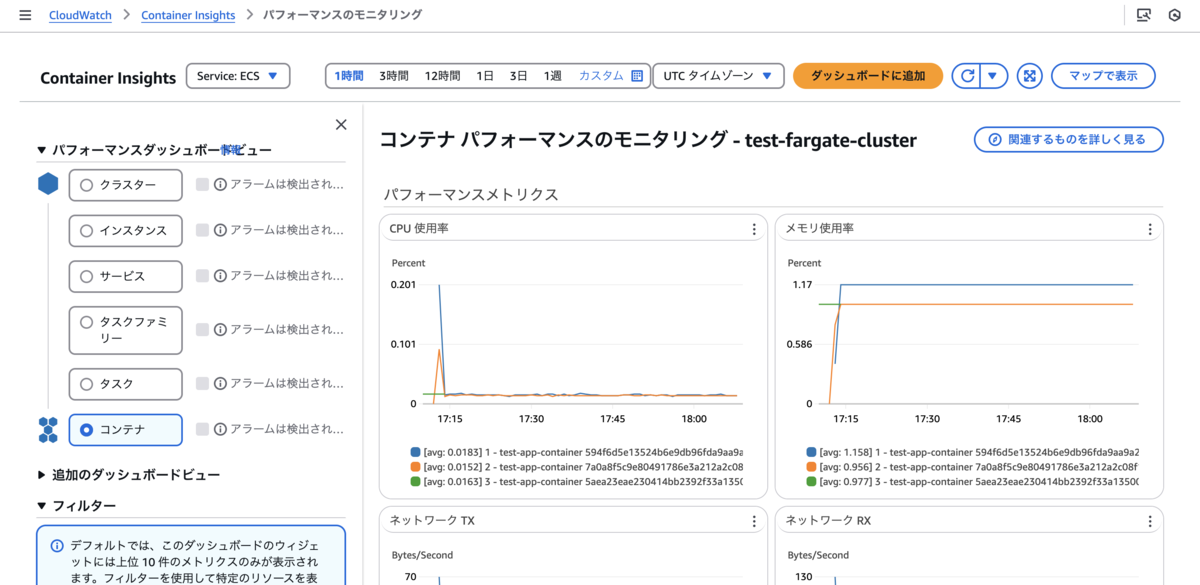
Task: Collapse パフォーマンスダッシュボードビュー section
Action: [x=42, y=150]
